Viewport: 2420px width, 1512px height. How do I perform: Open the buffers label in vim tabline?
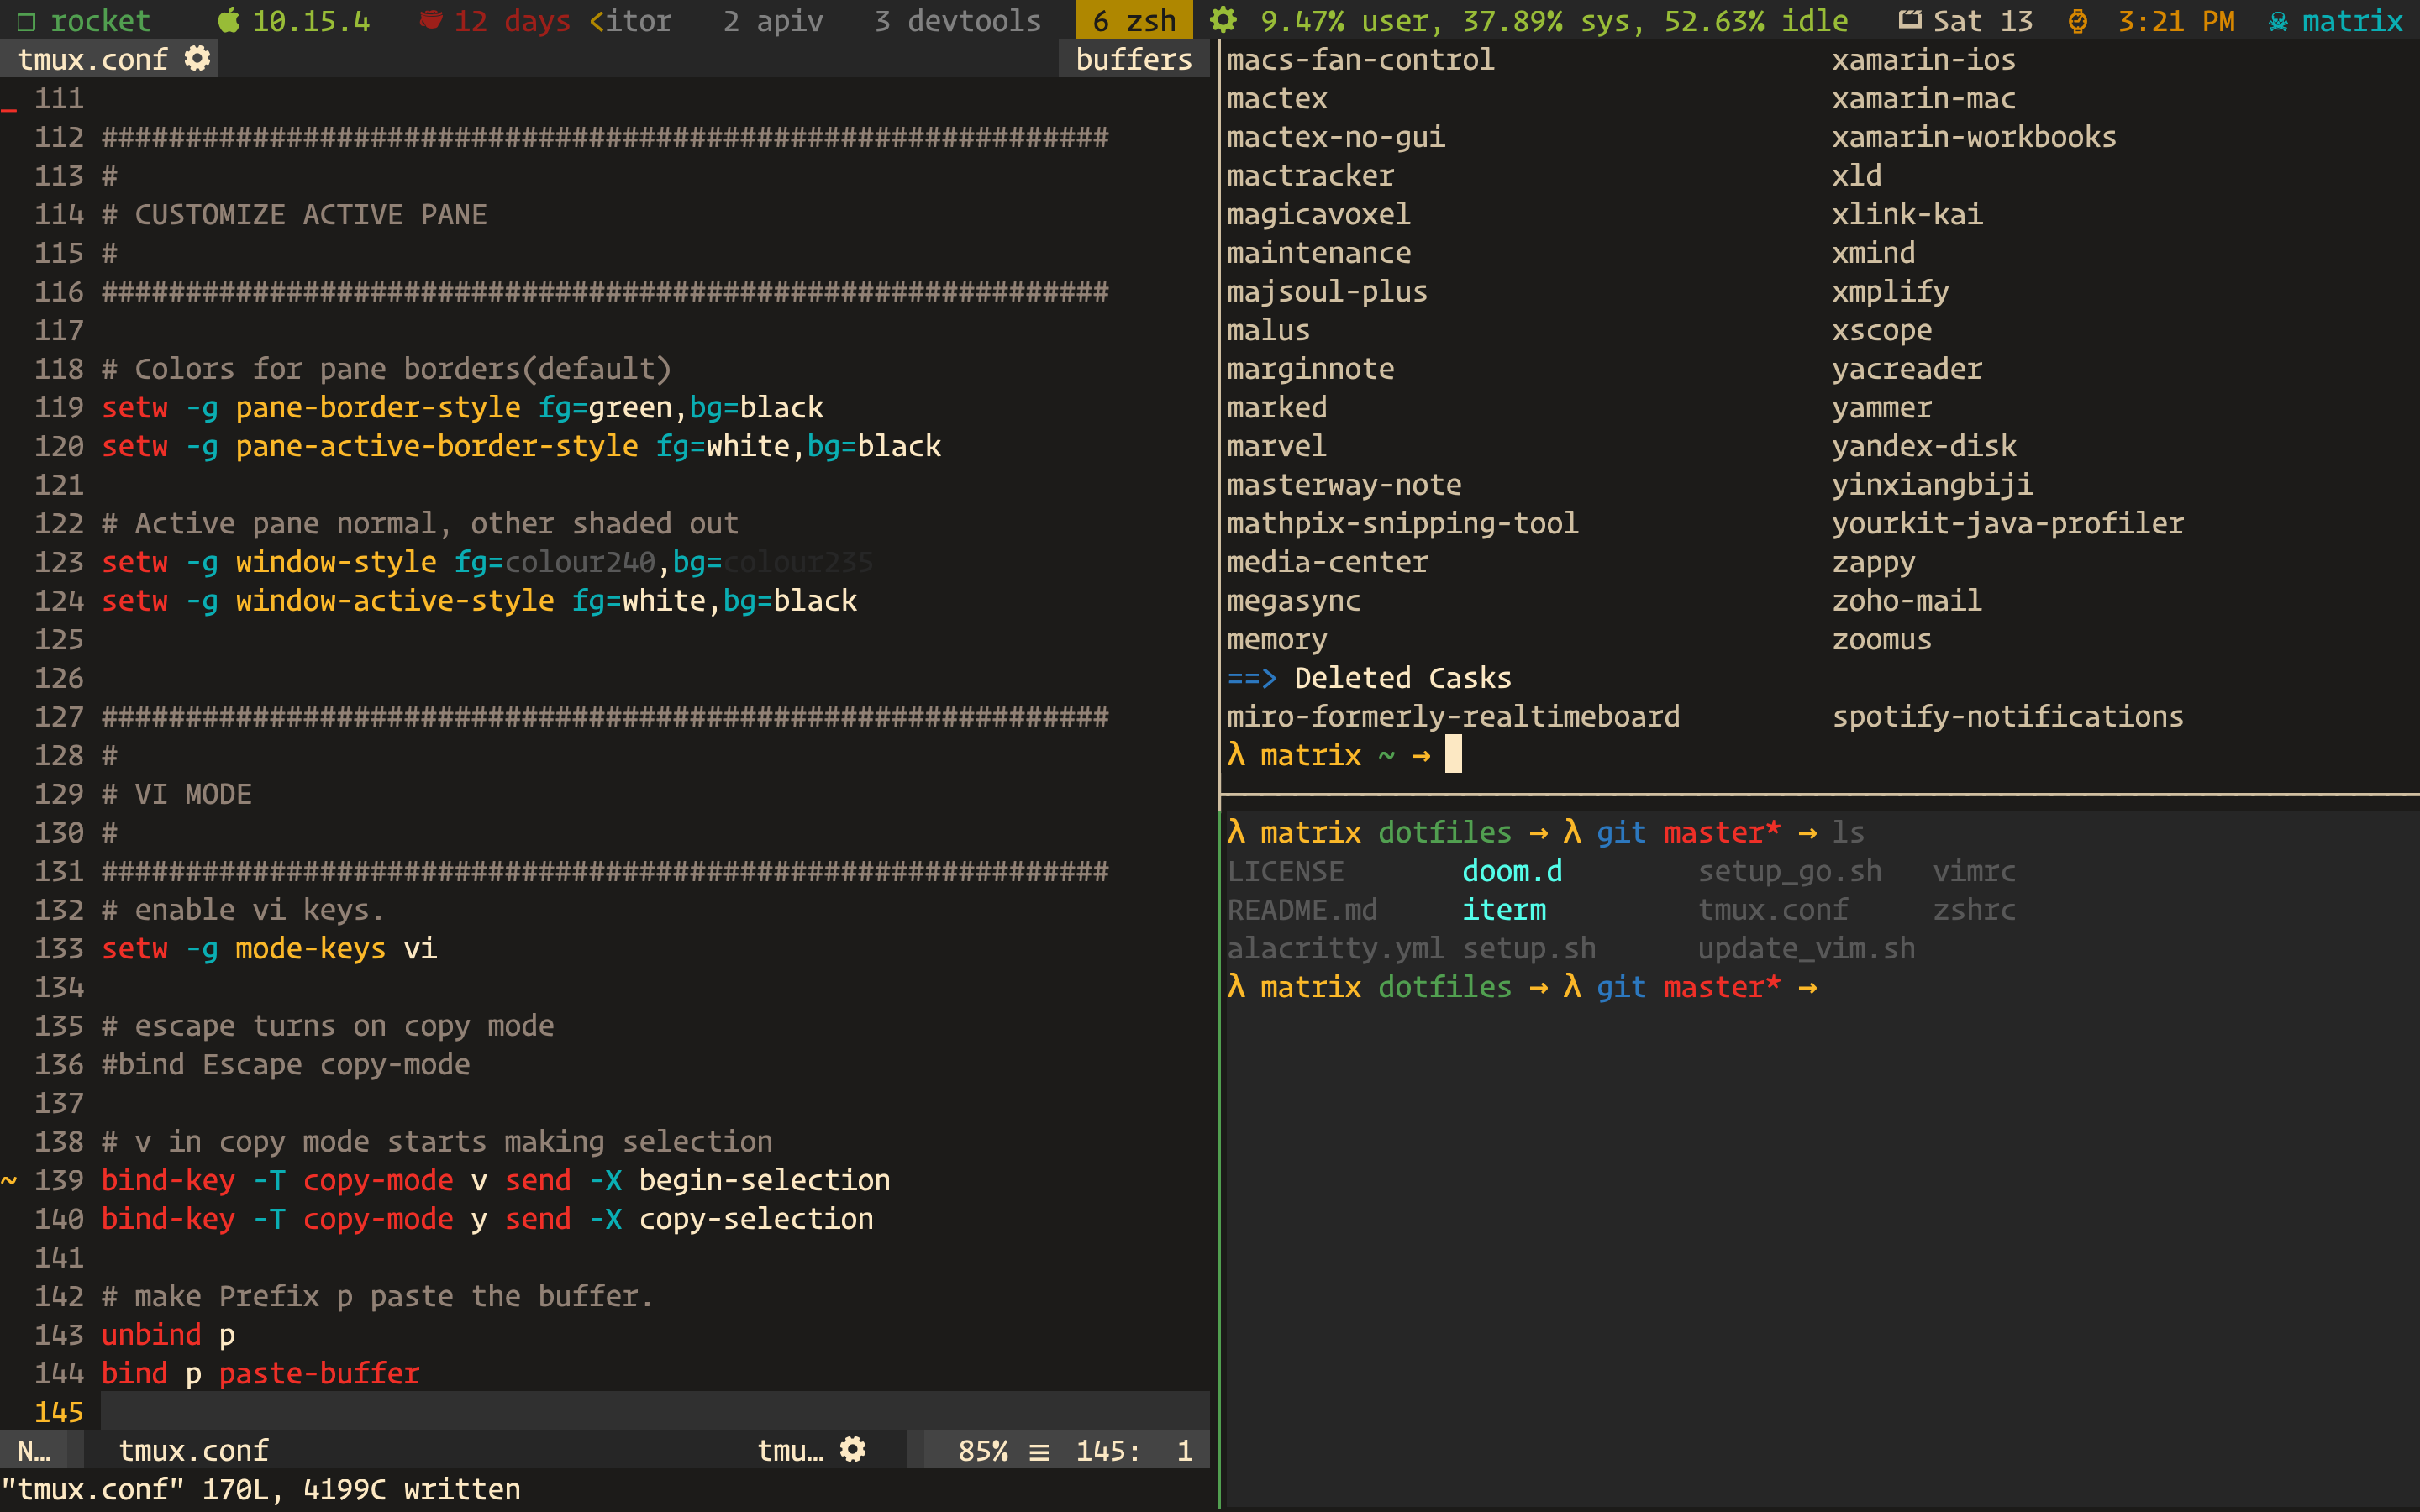(1133, 59)
